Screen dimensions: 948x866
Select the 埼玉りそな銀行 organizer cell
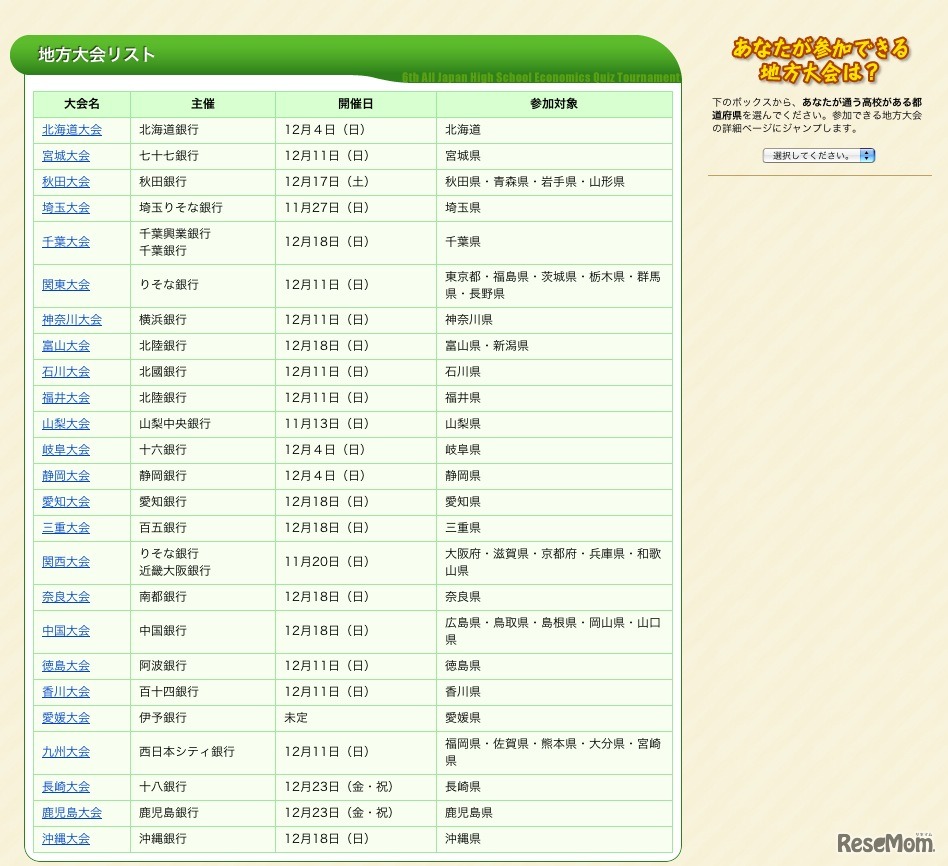click(203, 208)
